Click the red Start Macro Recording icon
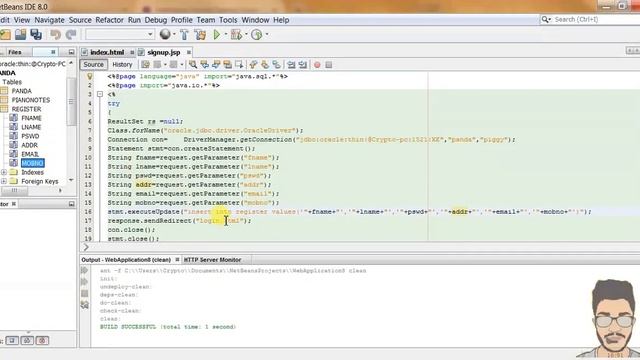640x360 pixels. (317, 64)
